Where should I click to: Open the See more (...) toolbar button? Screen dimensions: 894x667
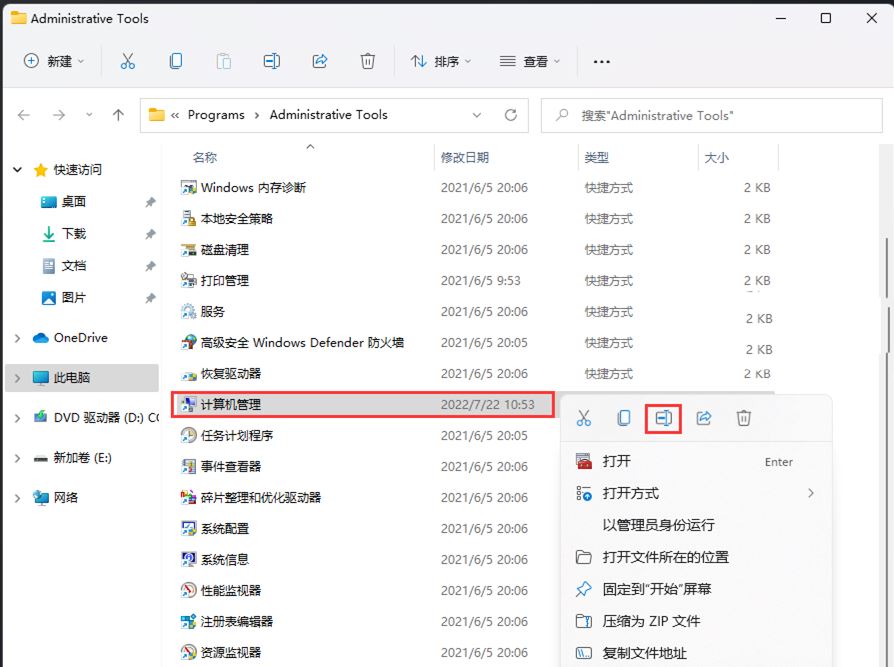(x=601, y=61)
